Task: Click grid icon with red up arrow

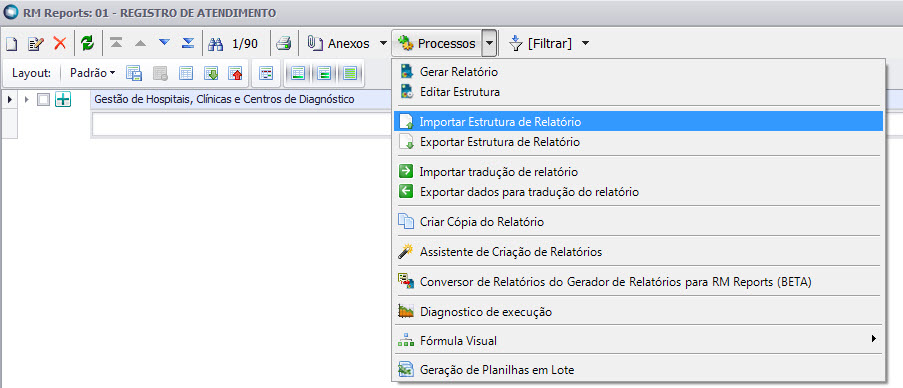Action: point(235,74)
